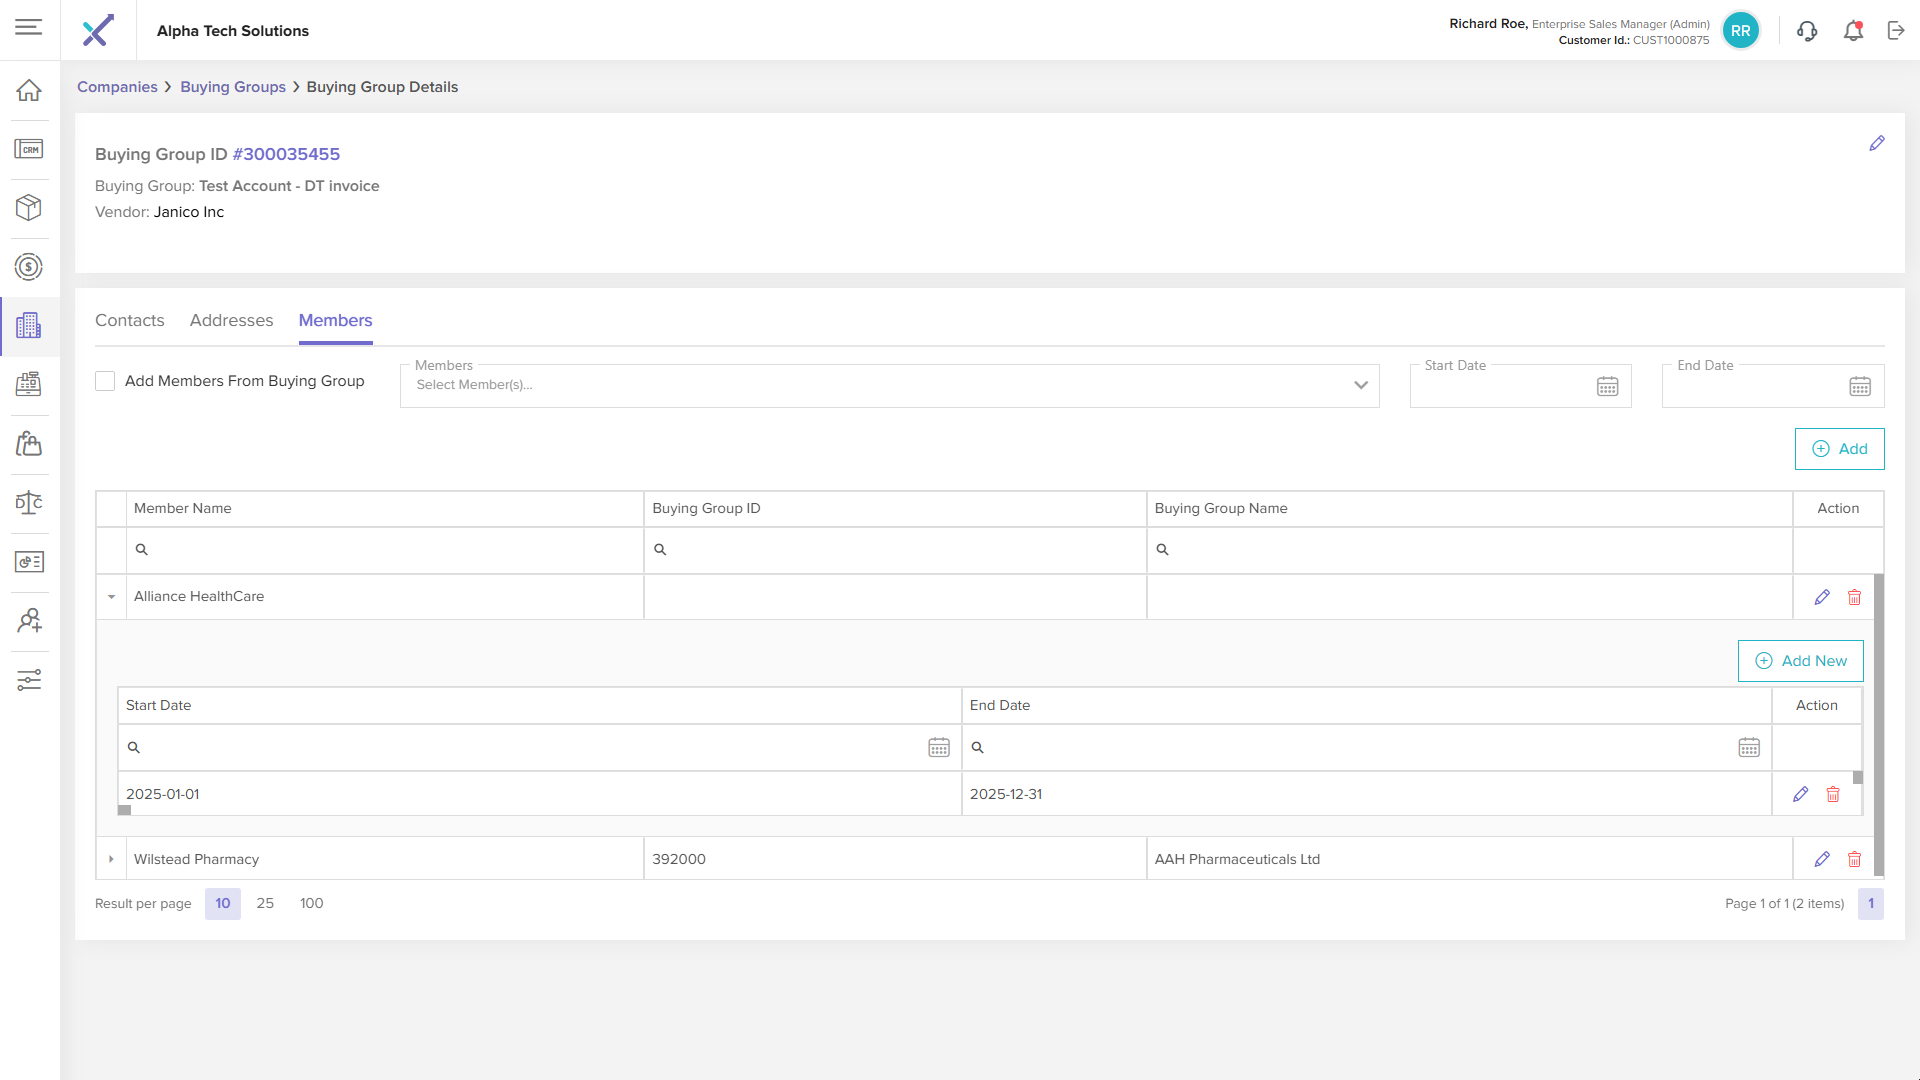Click the logout icon in header
This screenshot has width=1920, height=1080.
click(1896, 31)
